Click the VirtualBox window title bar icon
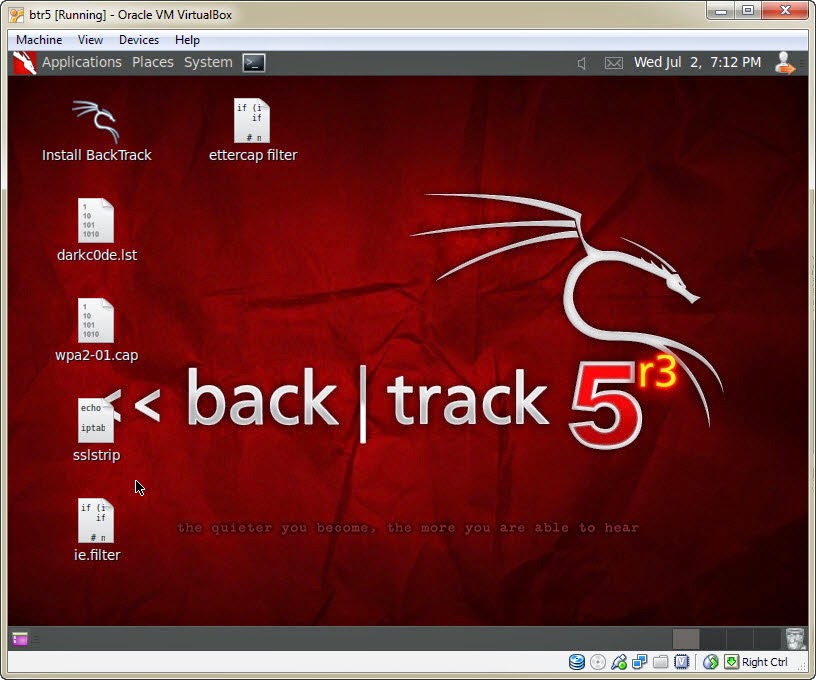 click(16, 15)
